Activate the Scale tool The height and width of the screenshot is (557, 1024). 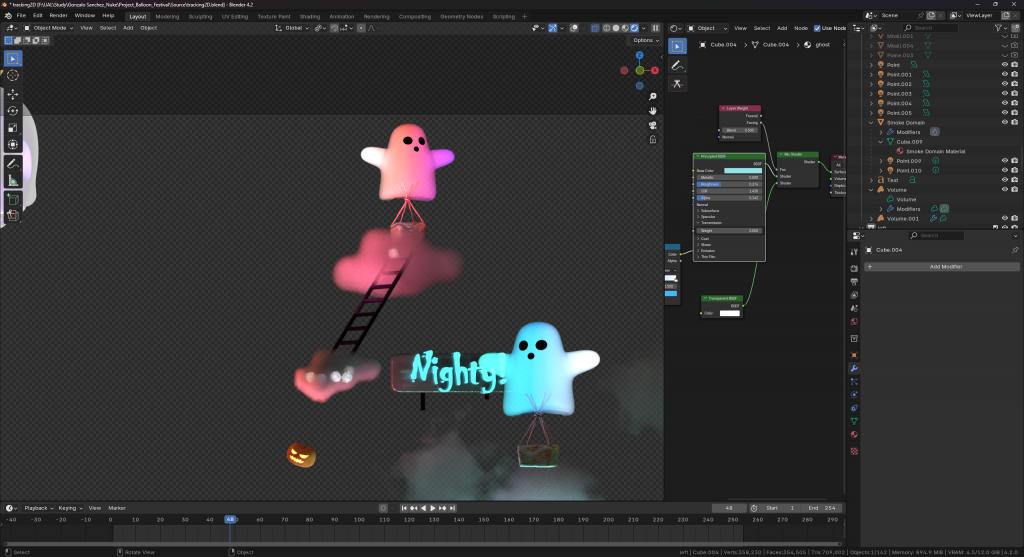click(x=12, y=128)
